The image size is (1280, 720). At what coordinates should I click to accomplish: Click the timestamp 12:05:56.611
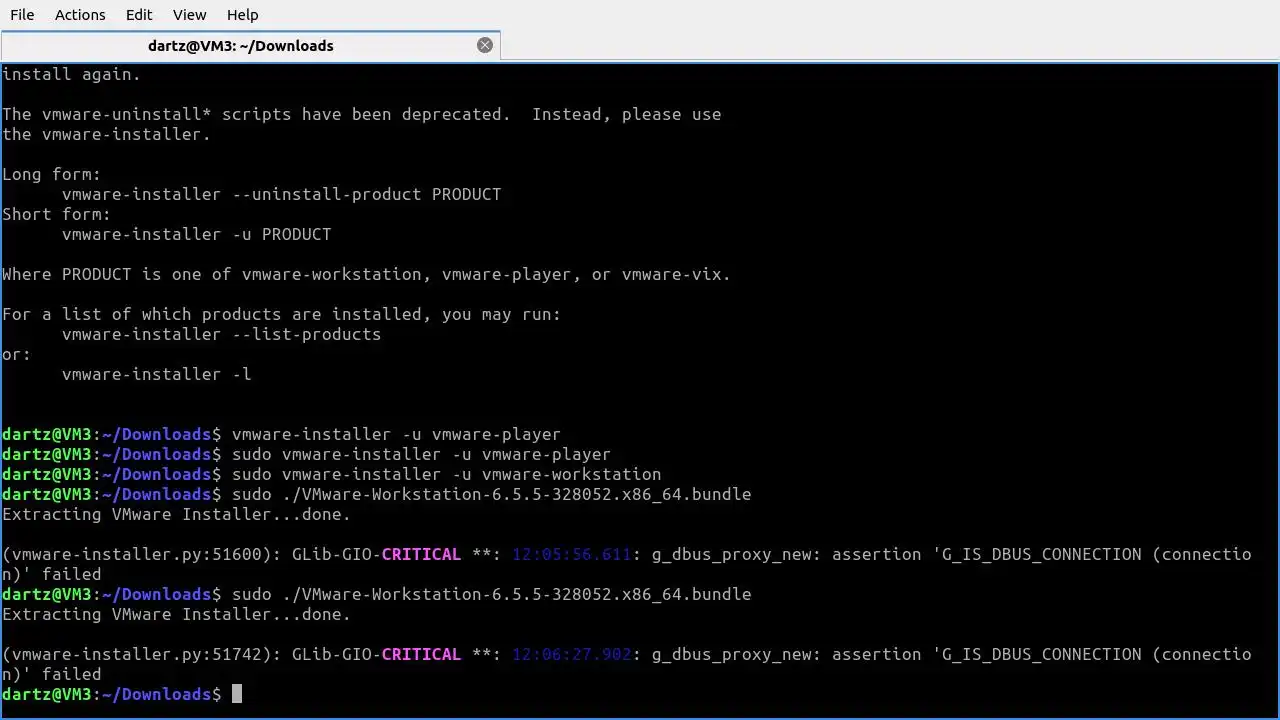[572, 554]
